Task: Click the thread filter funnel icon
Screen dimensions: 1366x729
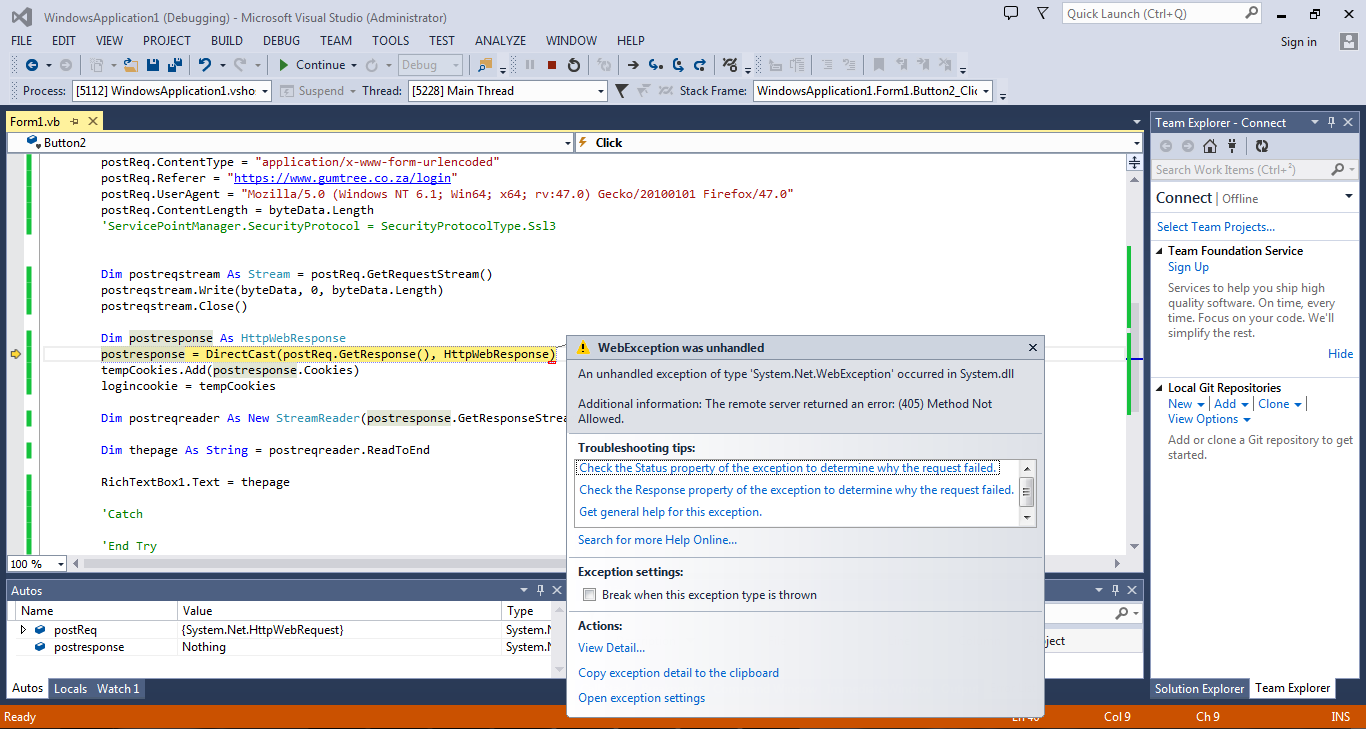Action: pyautogui.click(x=621, y=91)
